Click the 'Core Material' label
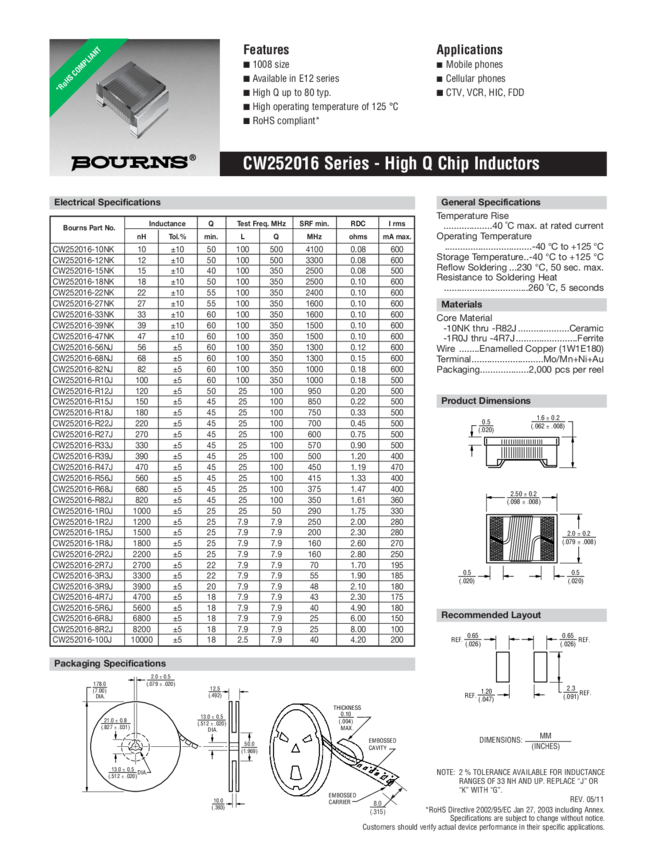Screen dimensions: 645x850 pos(465,318)
